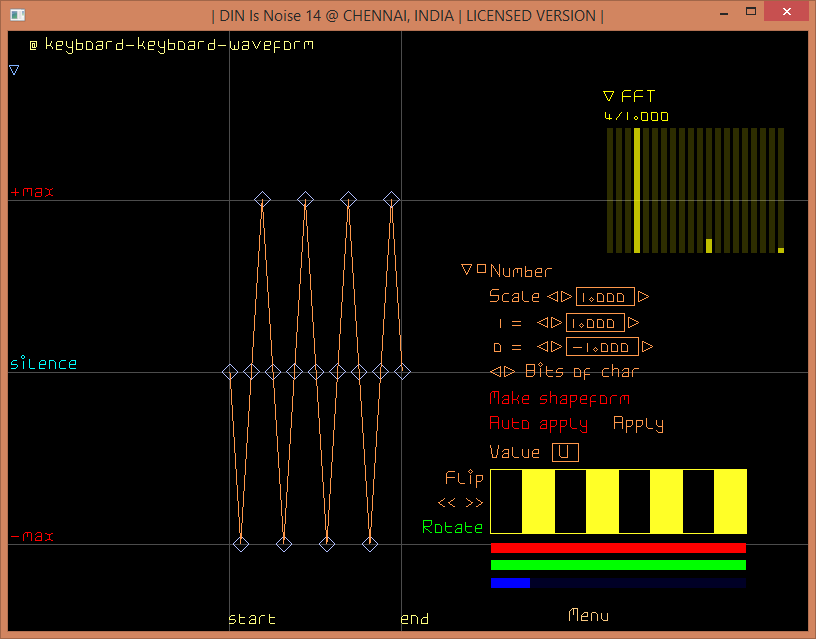Click the blue triangle under the waveform title
816x639 pixels.
(x=14, y=70)
